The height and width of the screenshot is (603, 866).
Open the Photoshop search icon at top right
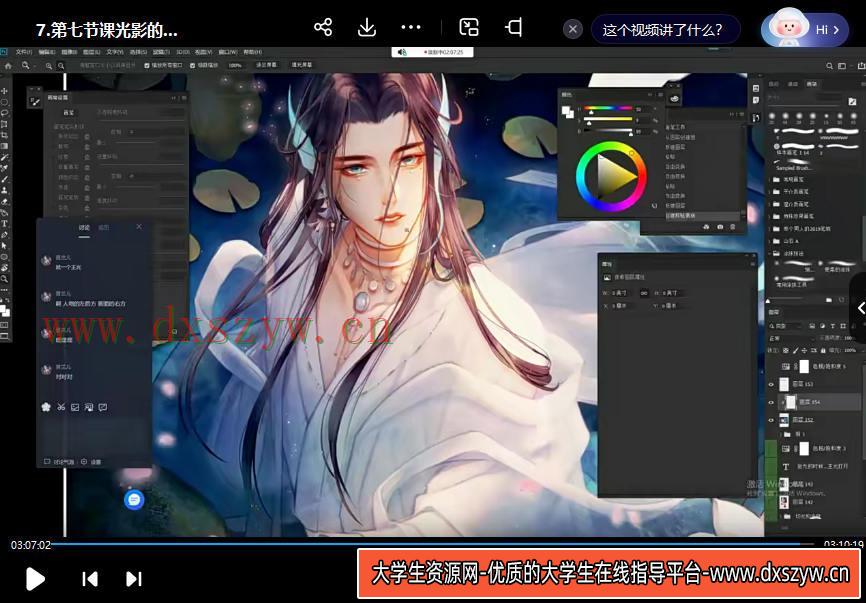pyautogui.click(x=829, y=66)
